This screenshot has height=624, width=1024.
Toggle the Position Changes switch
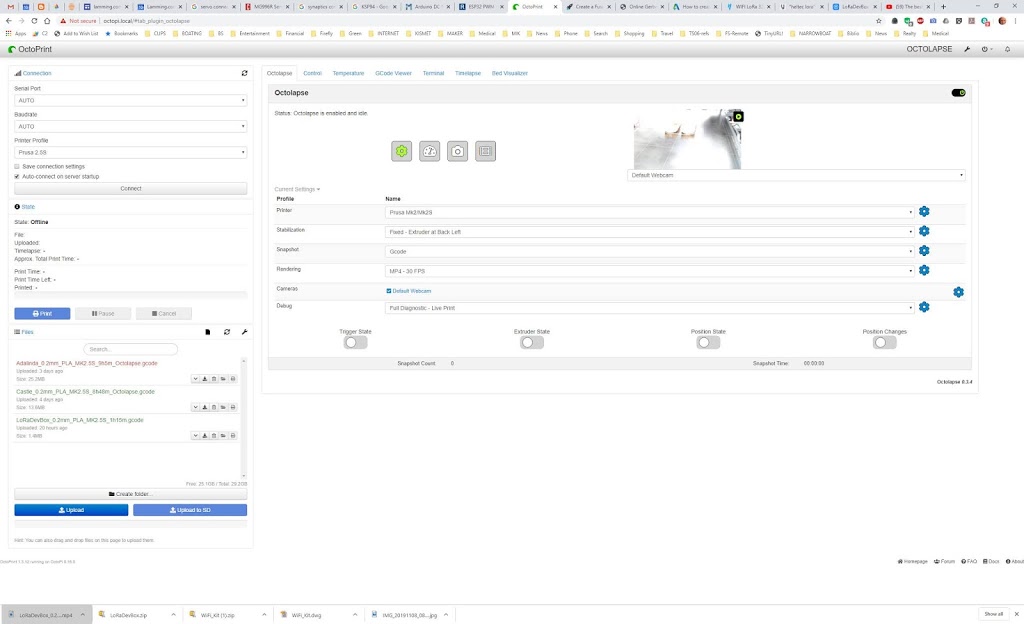(x=884, y=342)
